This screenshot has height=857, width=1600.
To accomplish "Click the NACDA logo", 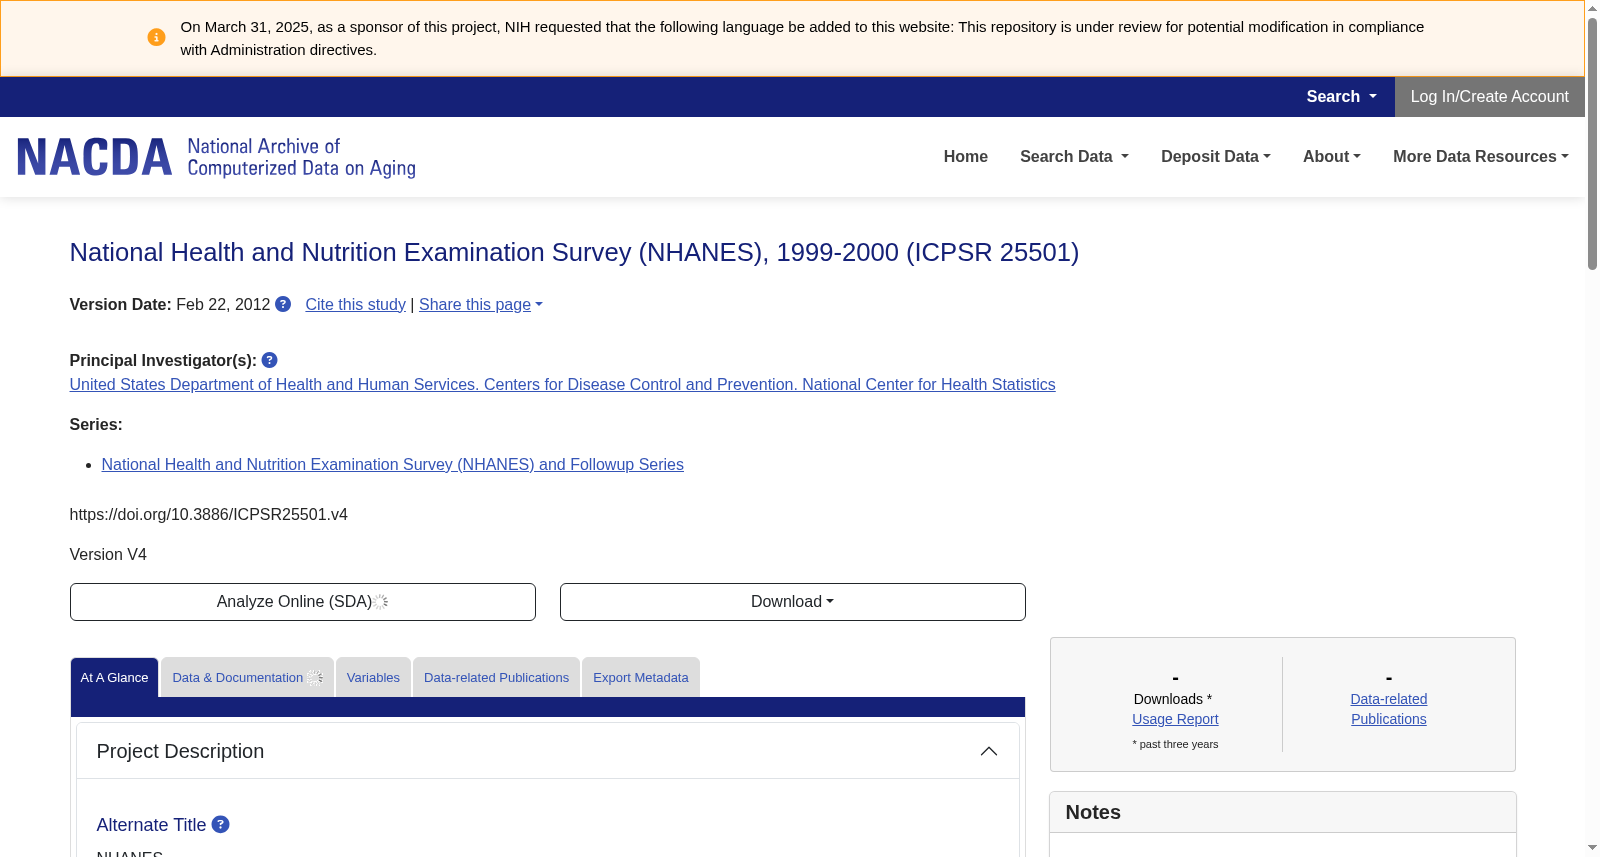I will click(x=216, y=157).
